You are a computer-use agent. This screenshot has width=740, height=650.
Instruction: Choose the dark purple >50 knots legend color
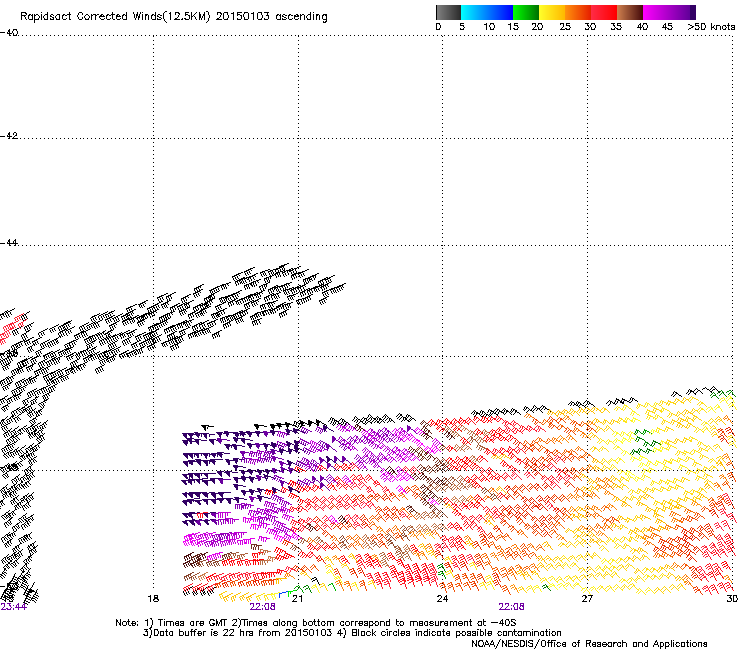tap(691, 12)
